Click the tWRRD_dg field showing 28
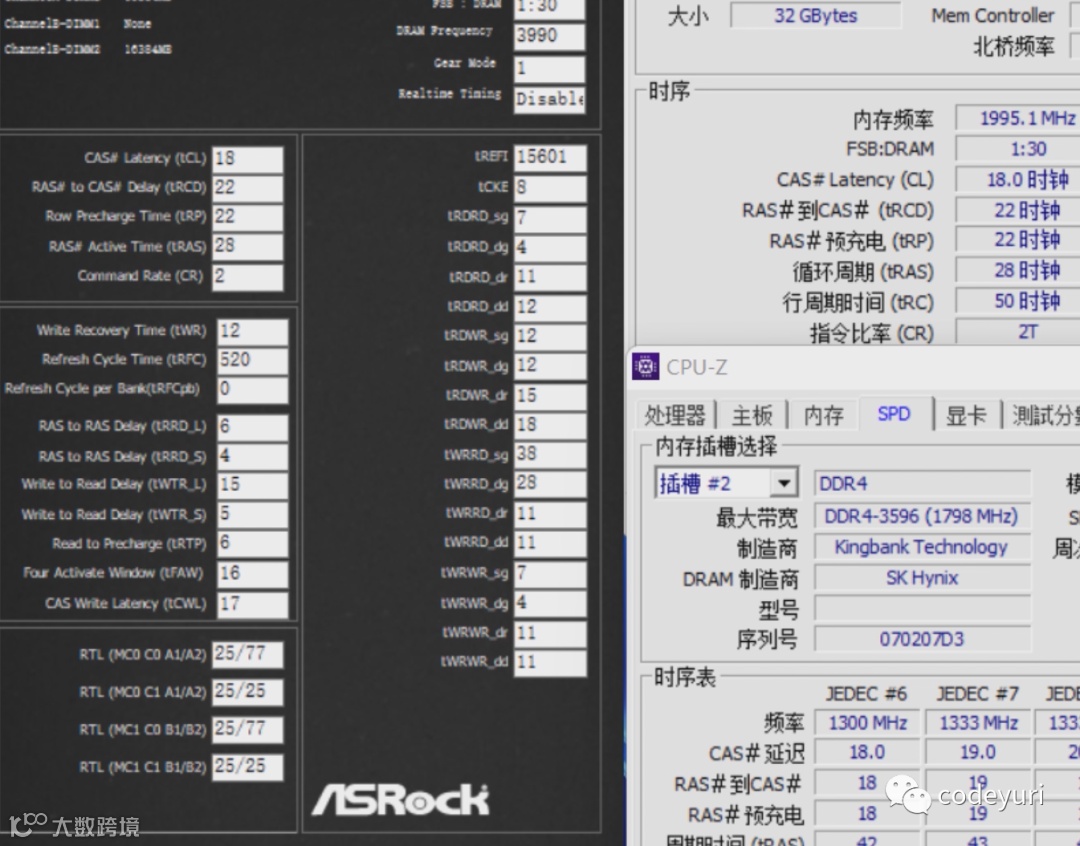The width and height of the screenshot is (1080, 846). tap(550, 484)
